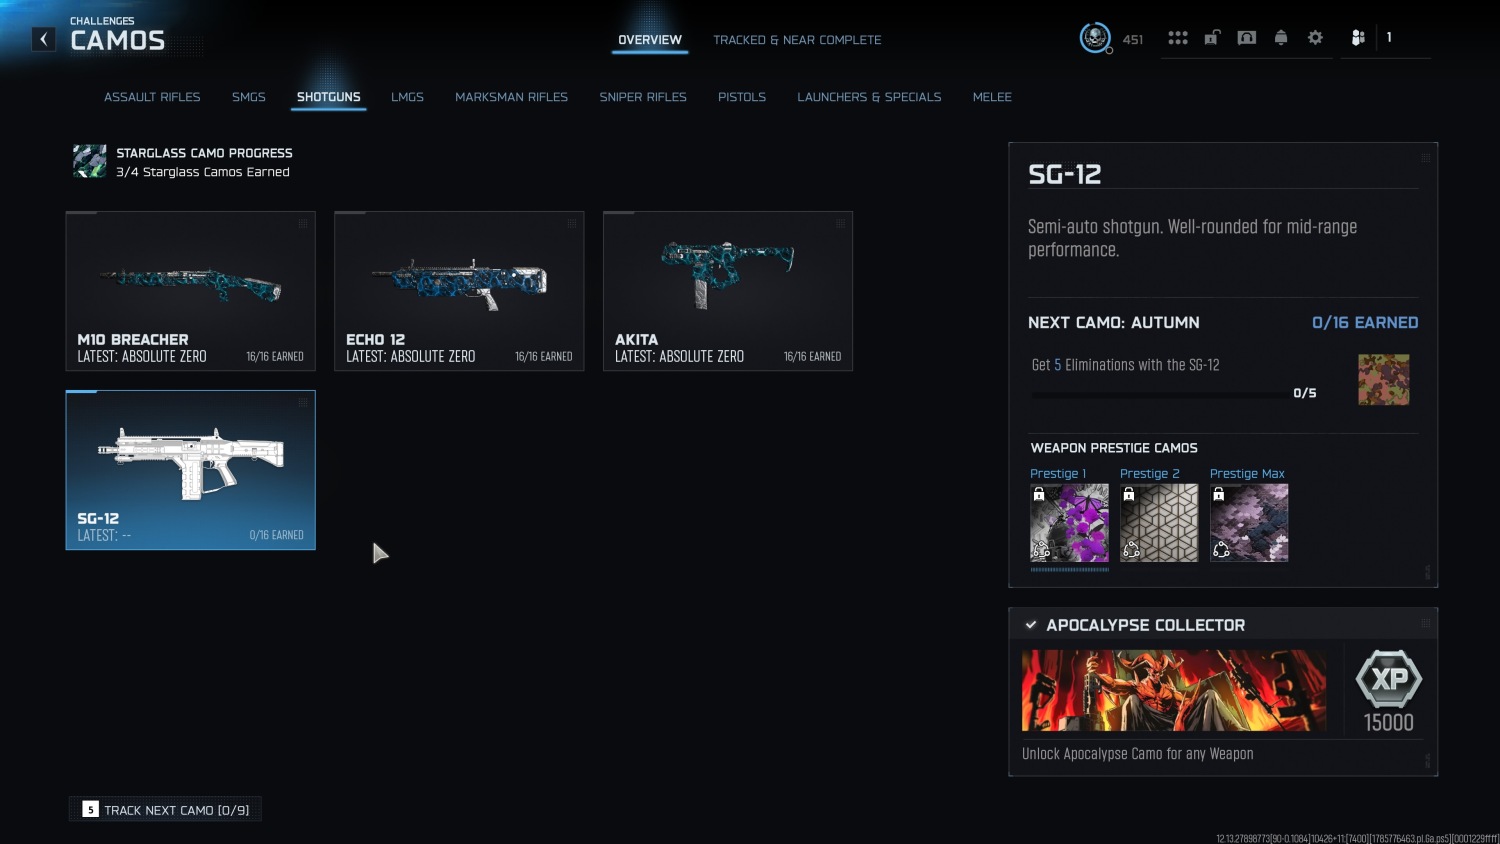Click the 15000 XP value
The height and width of the screenshot is (844, 1500).
point(1389,722)
